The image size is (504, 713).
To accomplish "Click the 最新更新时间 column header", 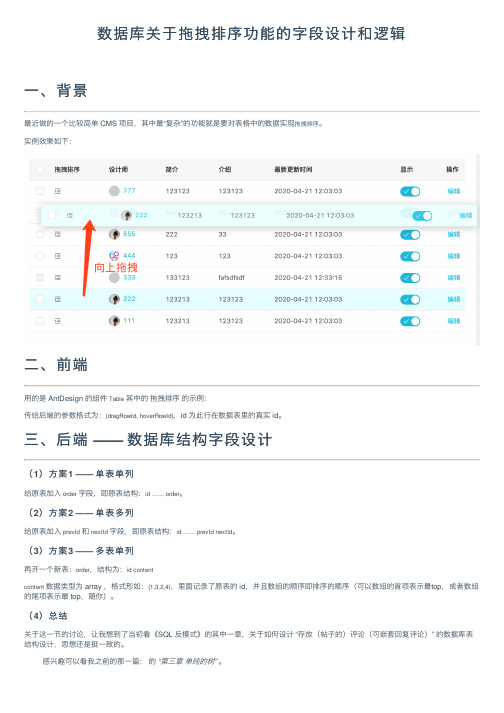I will click(x=293, y=169).
